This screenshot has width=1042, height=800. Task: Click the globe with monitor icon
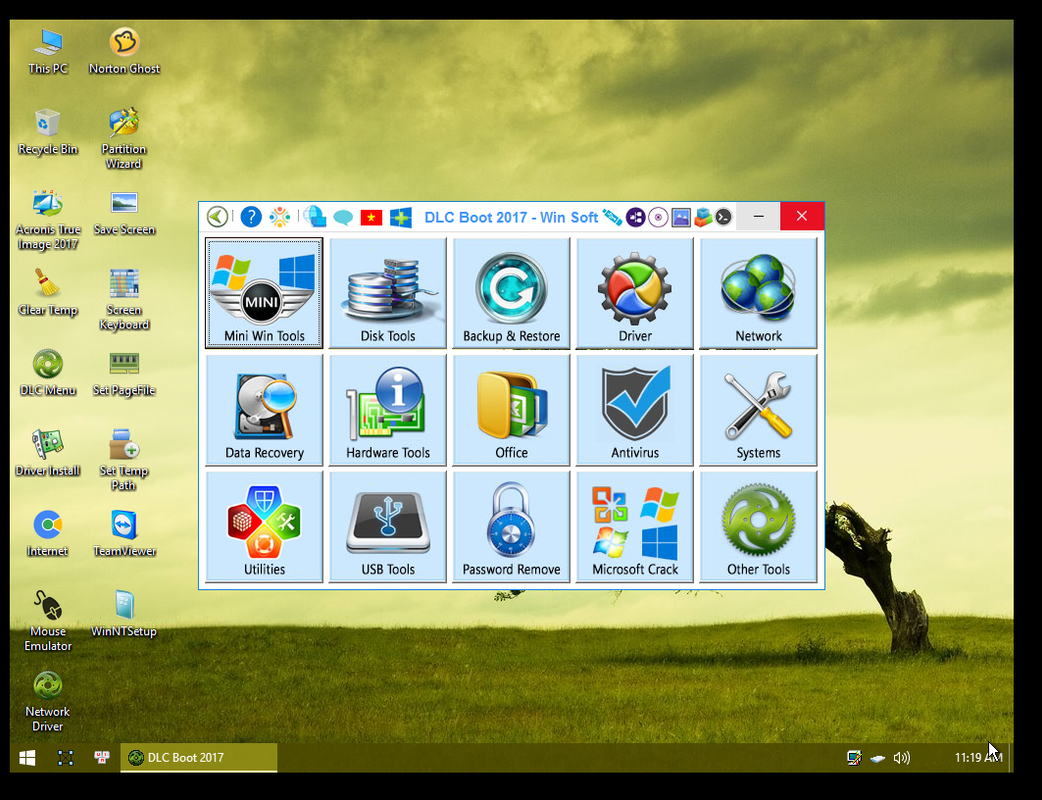(314, 217)
